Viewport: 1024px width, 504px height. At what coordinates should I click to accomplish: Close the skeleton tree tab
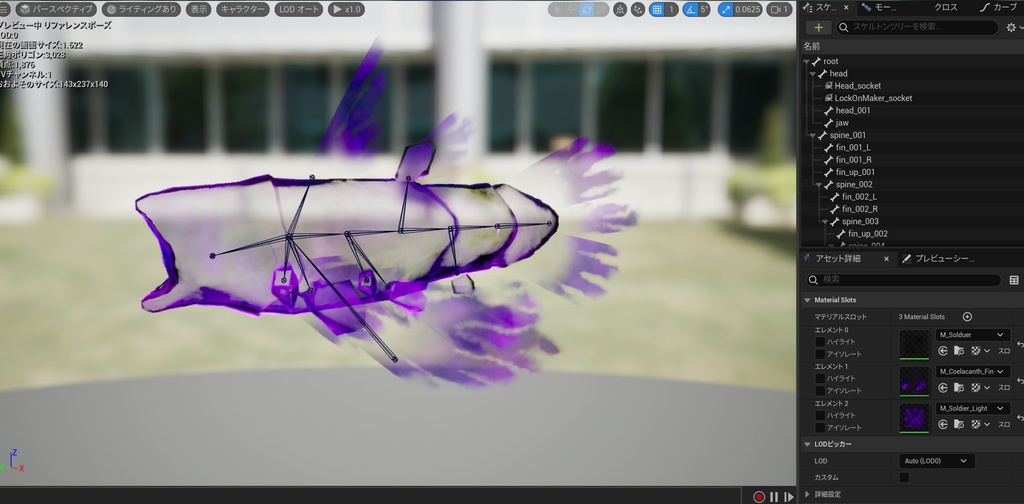(x=846, y=8)
